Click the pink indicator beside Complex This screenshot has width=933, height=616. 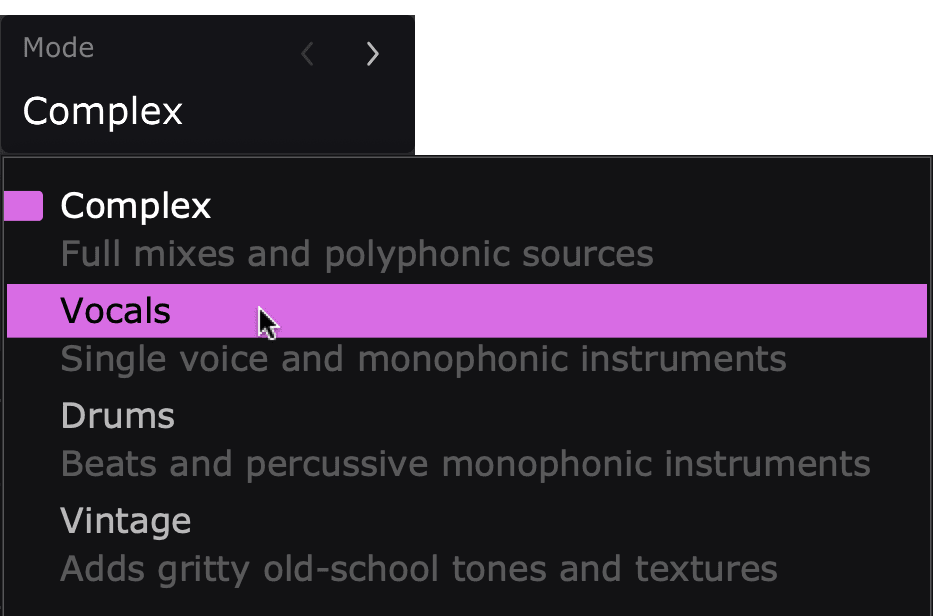click(x=24, y=206)
